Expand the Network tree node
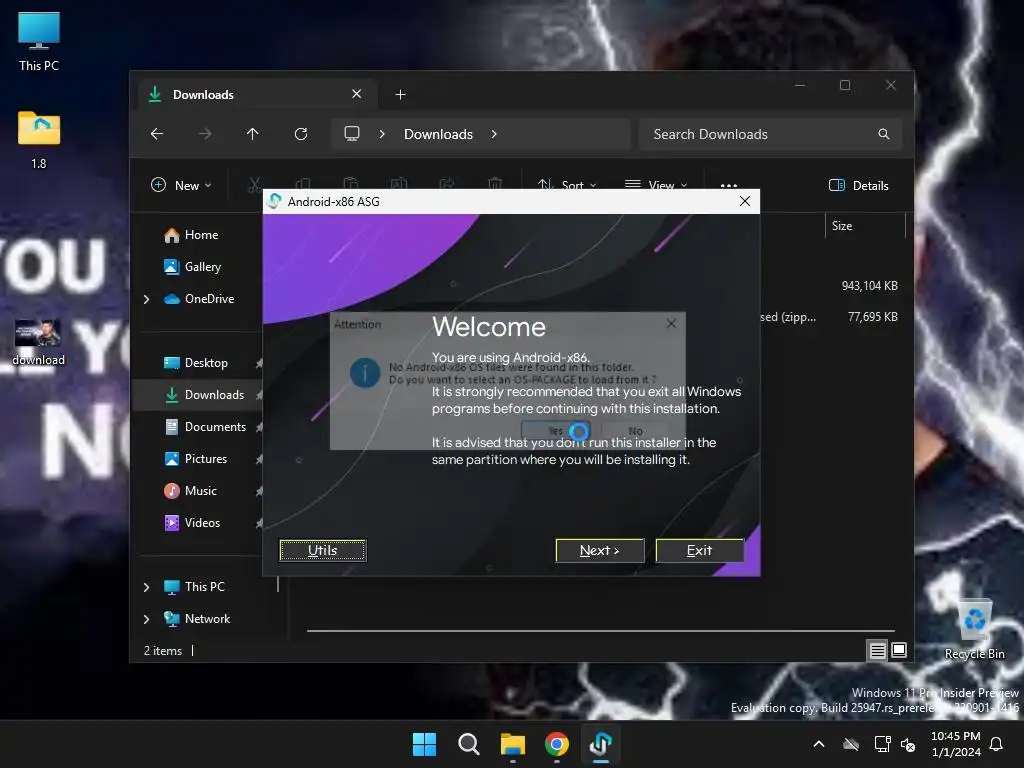 (x=146, y=619)
